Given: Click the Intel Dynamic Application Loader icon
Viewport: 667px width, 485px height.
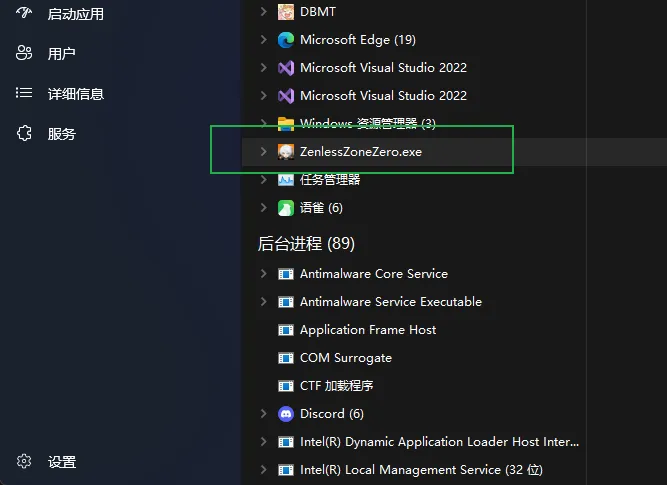Looking at the screenshot, I should [x=285, y=442].
